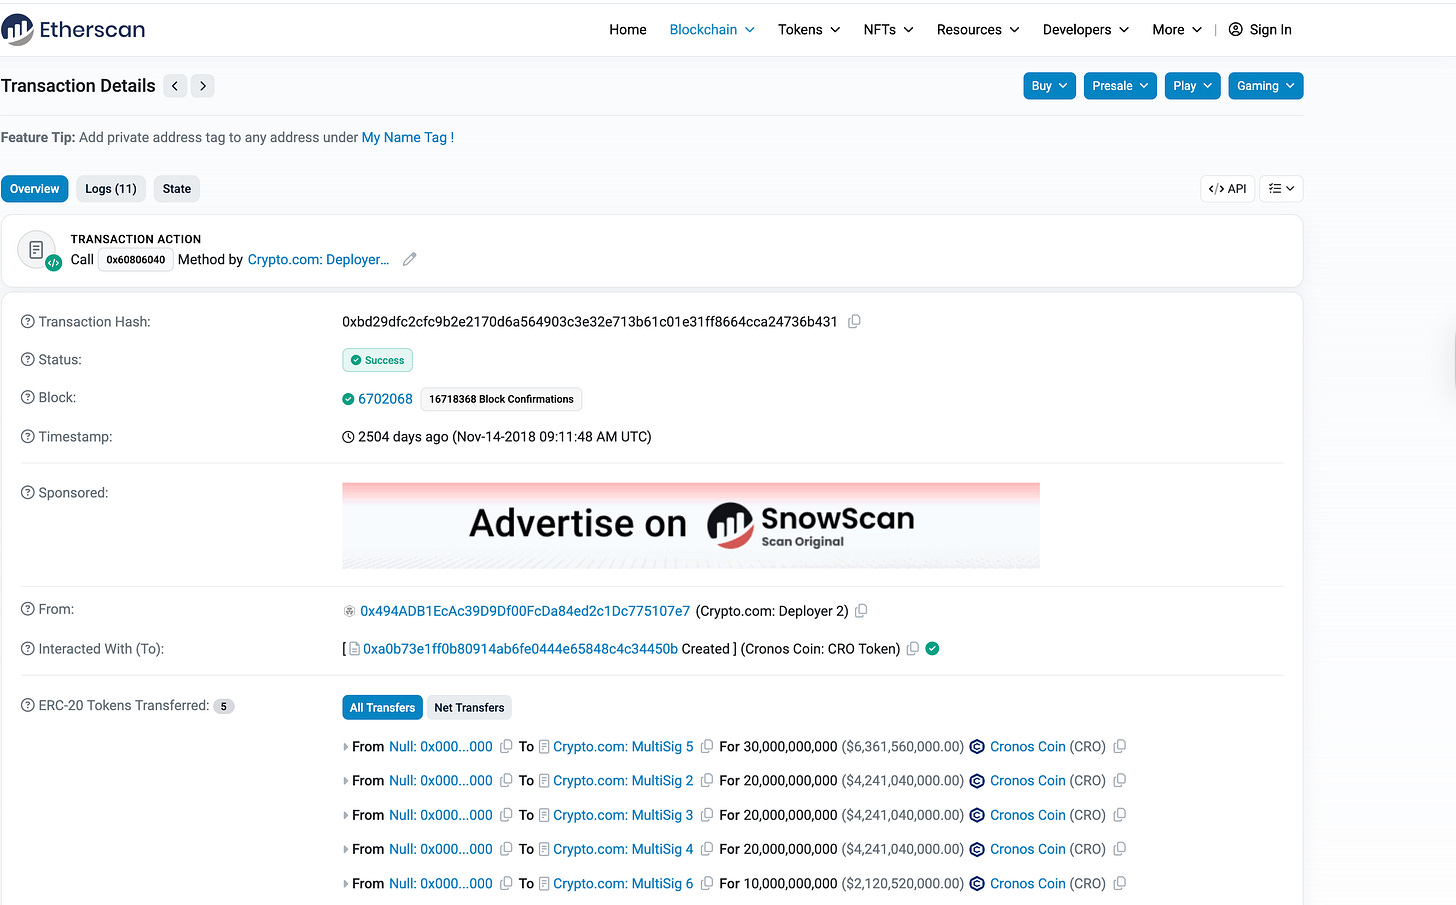Switch to the Overview tab
The width and height of the screenshot is (1456, 905).
tap(35, 189)
